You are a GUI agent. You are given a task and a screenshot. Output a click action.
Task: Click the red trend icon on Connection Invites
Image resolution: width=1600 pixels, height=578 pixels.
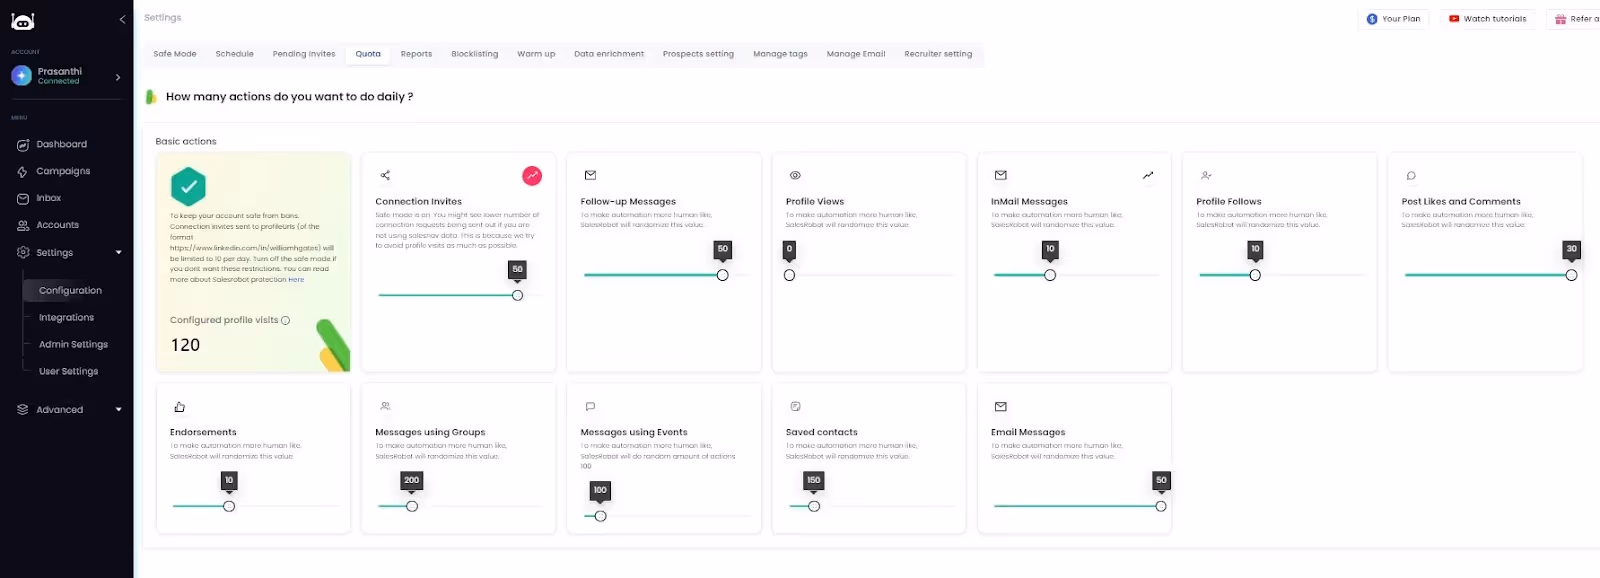pyautogui.click(x=532, y=176)
